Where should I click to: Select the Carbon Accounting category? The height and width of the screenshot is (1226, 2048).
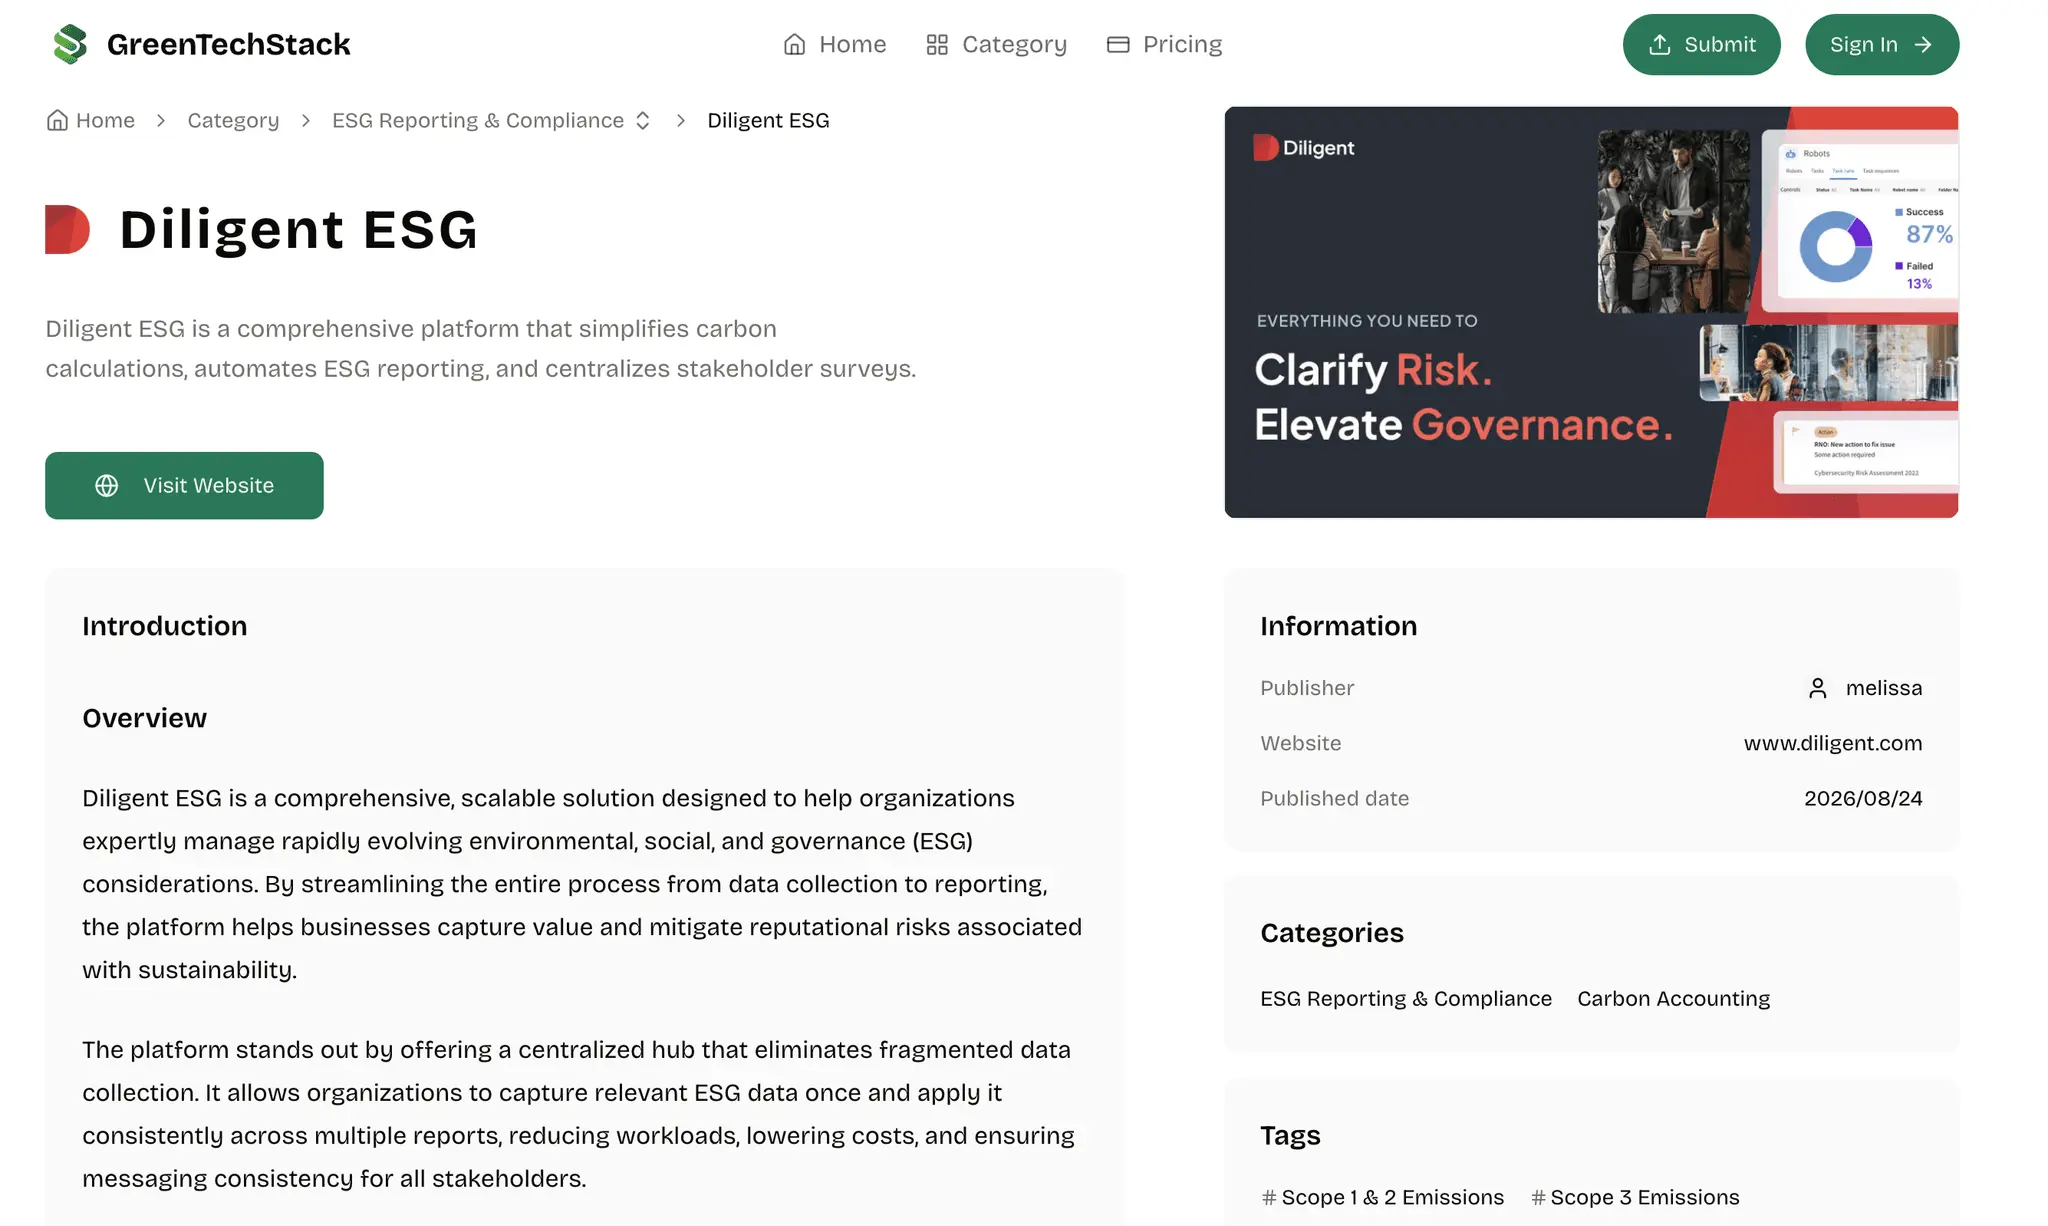point(1673,998)
